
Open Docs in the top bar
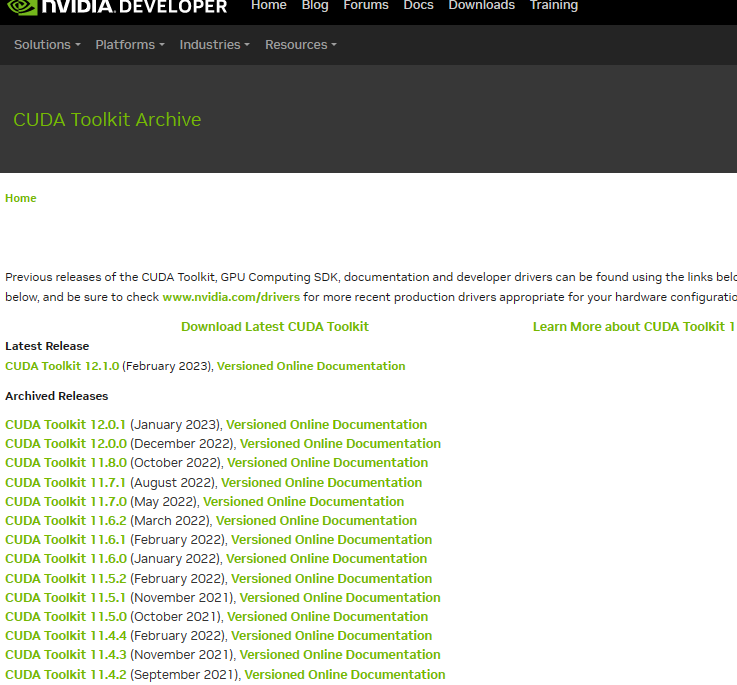[418, 6]
